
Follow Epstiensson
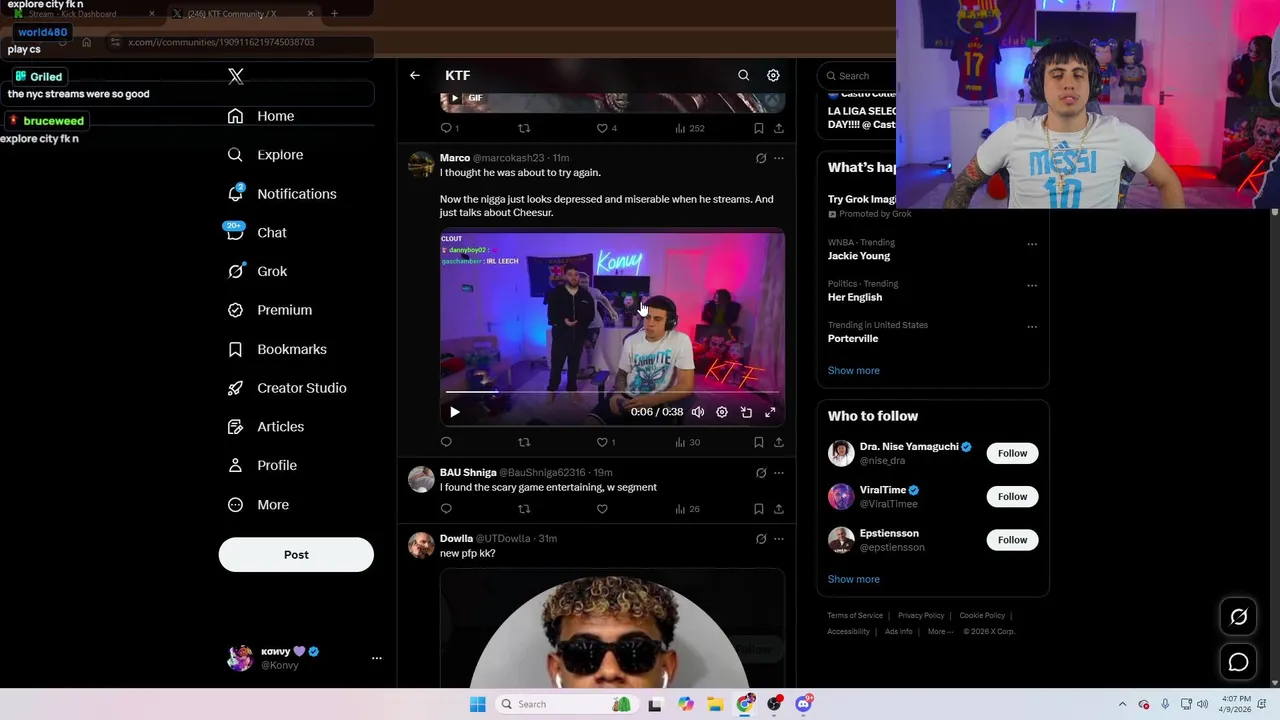tap(1012, 540)
